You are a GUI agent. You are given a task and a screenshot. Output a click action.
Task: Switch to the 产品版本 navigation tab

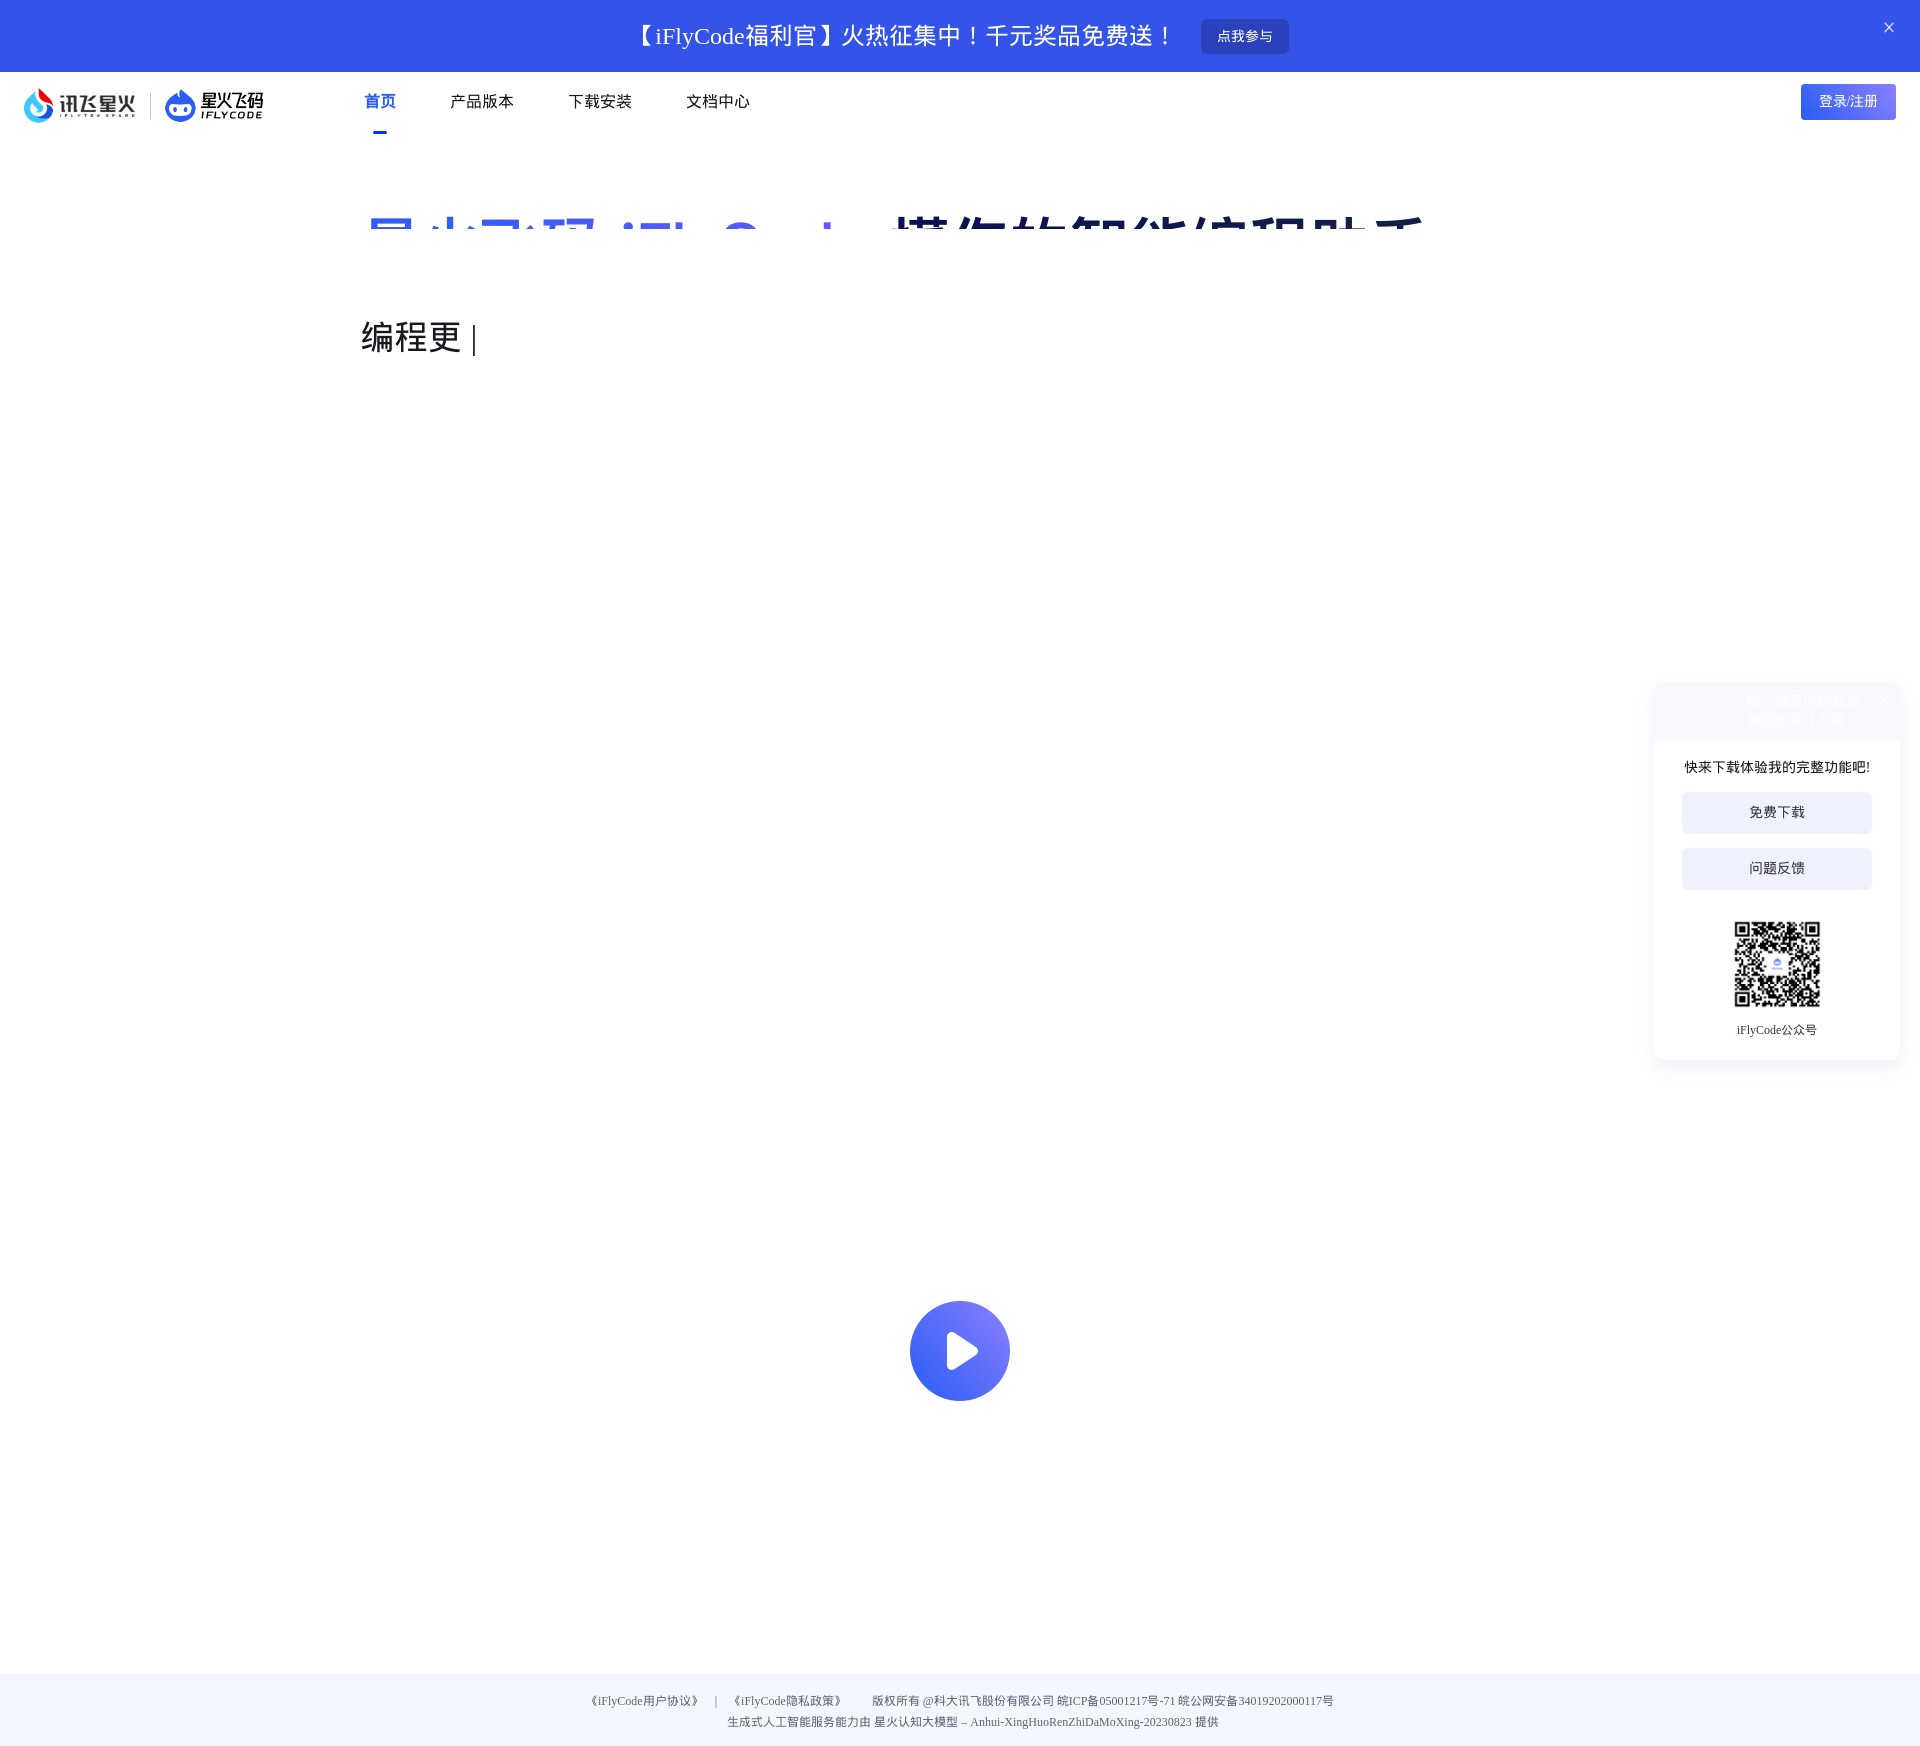click(481, 101)
